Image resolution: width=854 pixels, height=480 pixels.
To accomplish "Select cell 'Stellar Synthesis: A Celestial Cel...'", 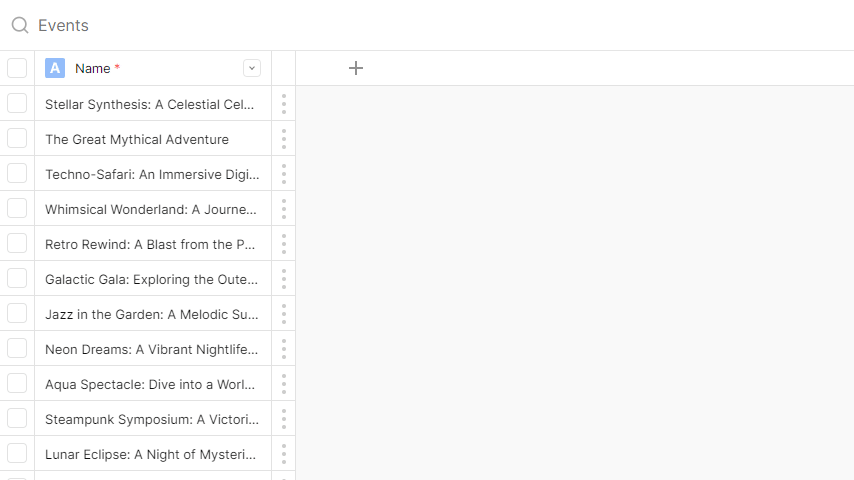I will pos(153,104).
